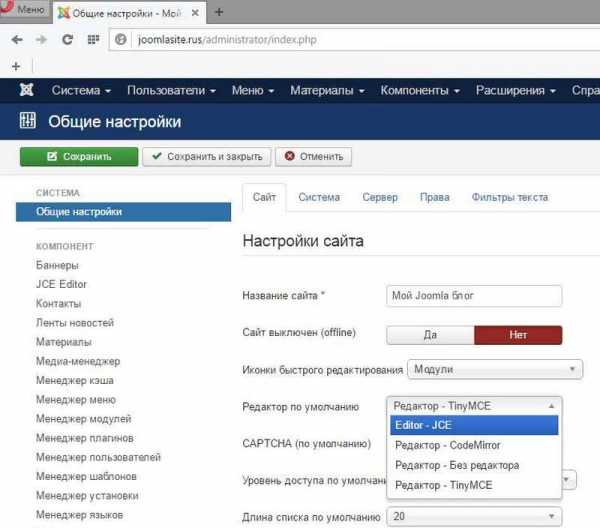Screen dimensions: 600x528
Task: Open Менеджер плагинов sidebar link
Action: point(85,438)
